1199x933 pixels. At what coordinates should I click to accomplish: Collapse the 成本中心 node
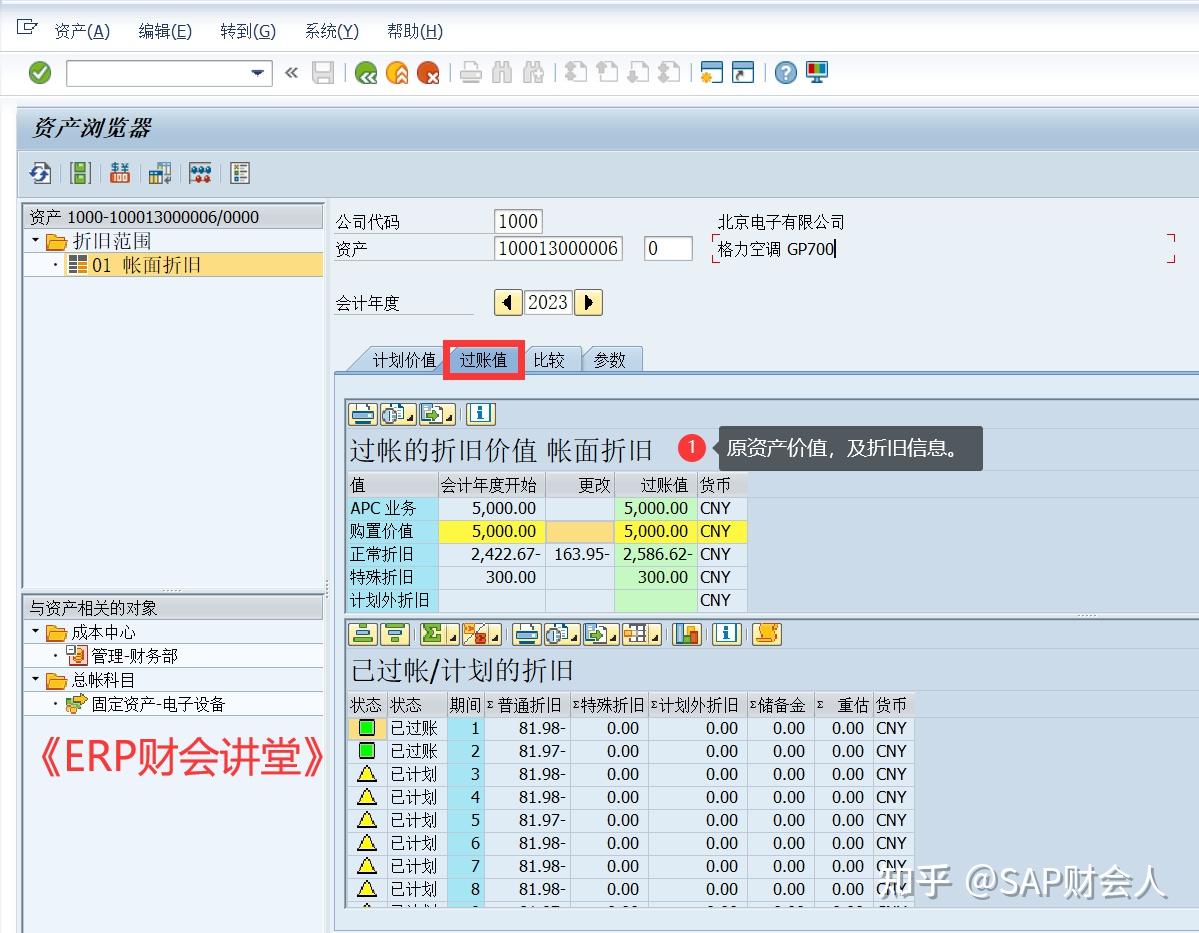(34, 631)
